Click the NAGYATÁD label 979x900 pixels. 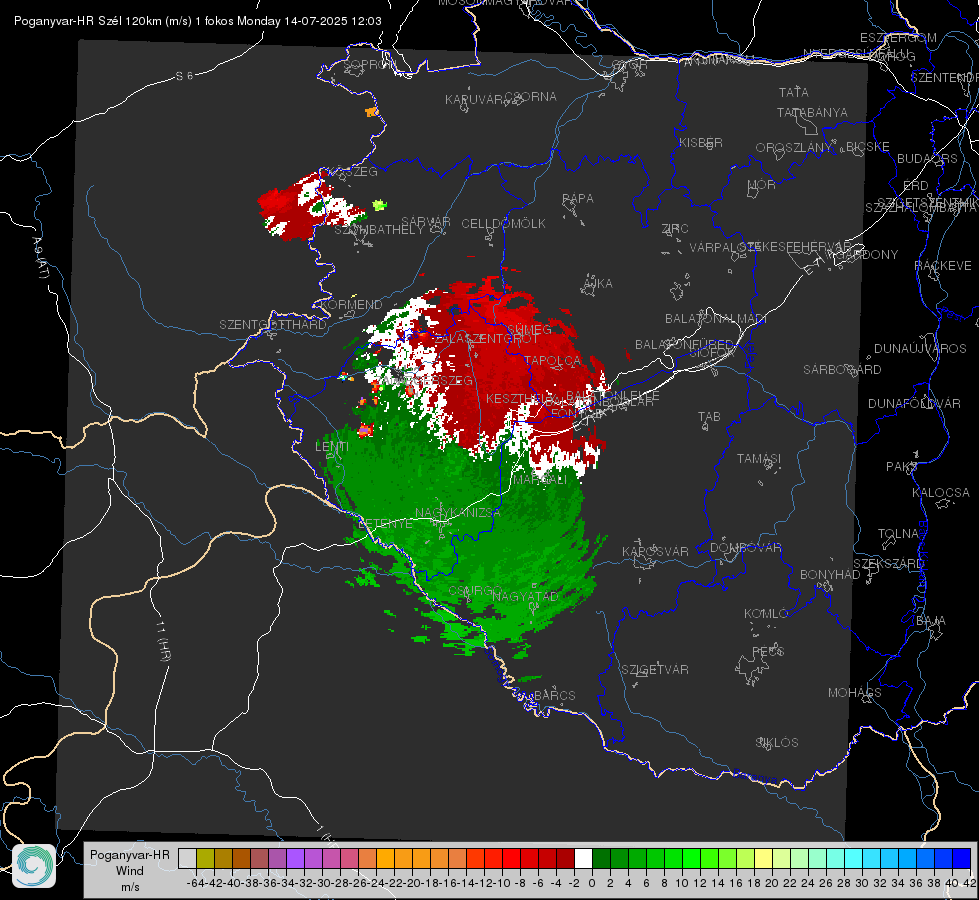point(525,596)
